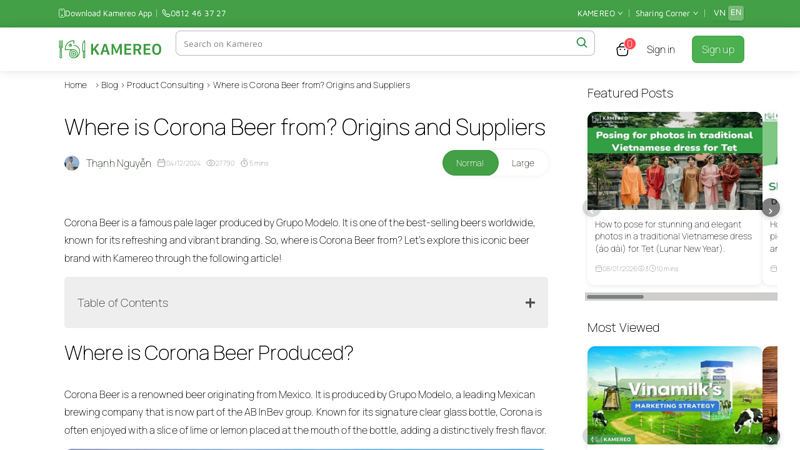
Task: Go to Blog breadcrumb
Action: (109, 85)
